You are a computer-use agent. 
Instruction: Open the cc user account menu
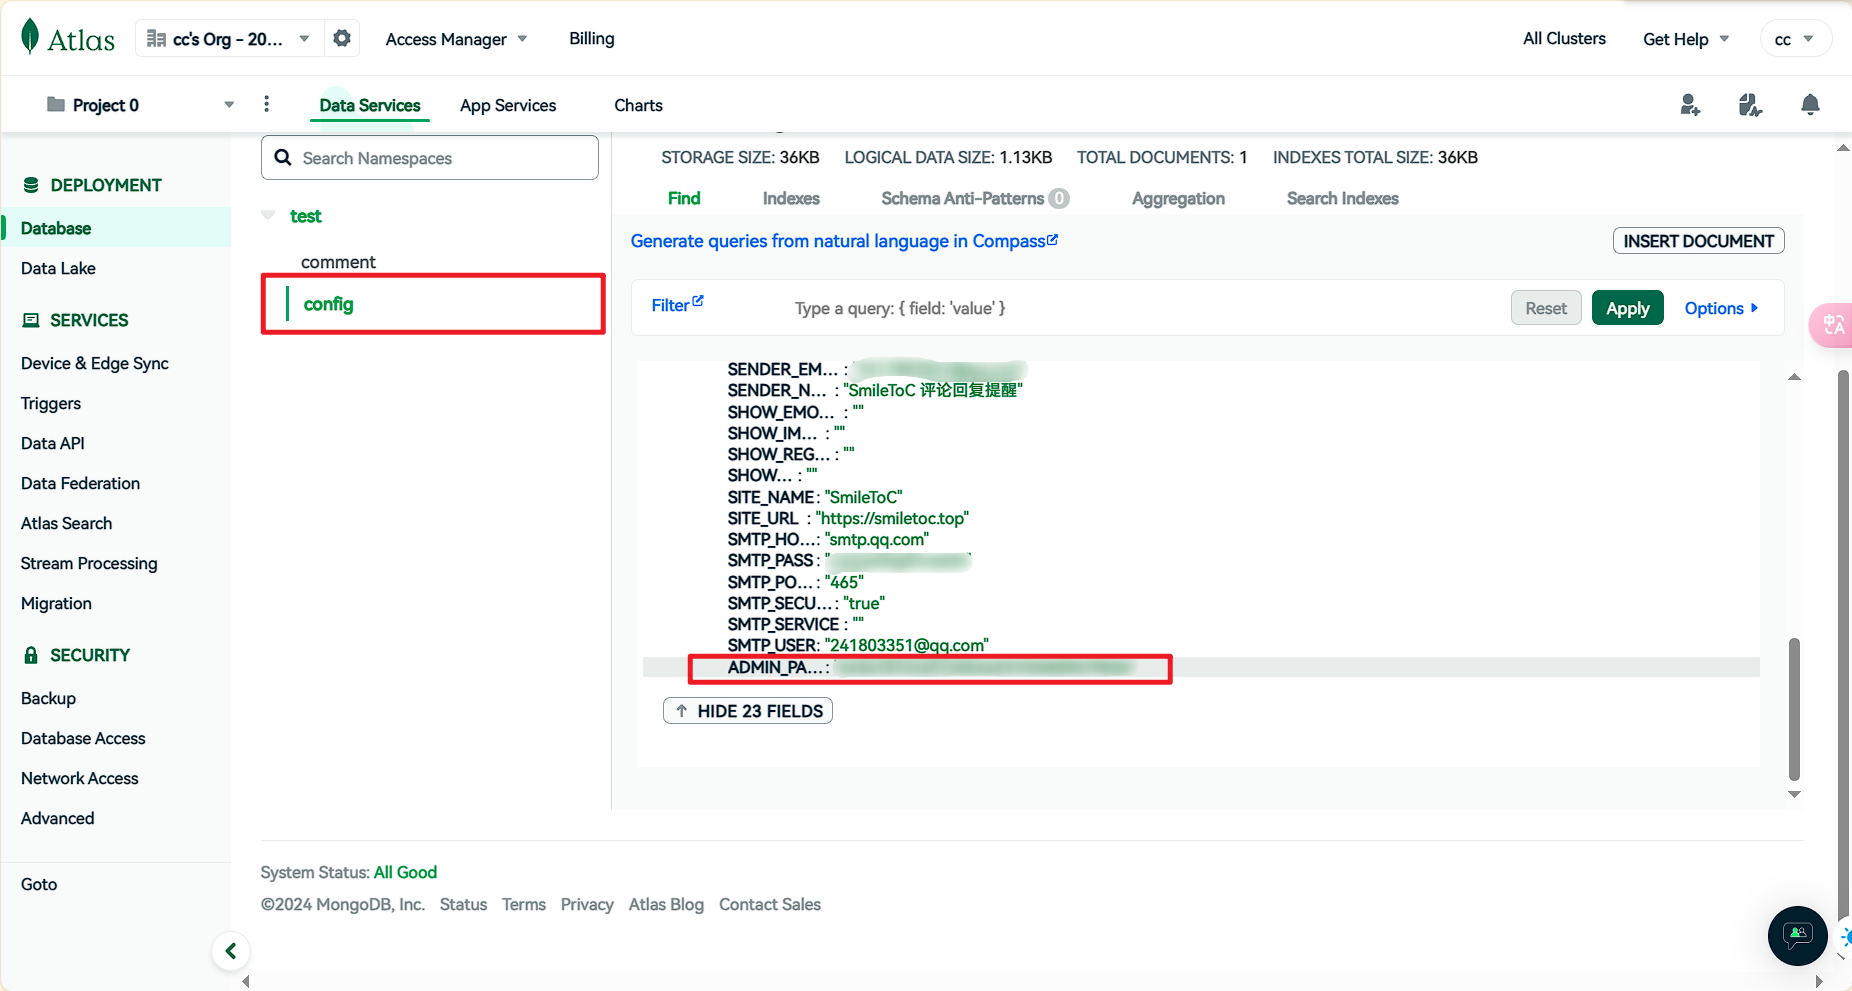tap(1795, 39)
